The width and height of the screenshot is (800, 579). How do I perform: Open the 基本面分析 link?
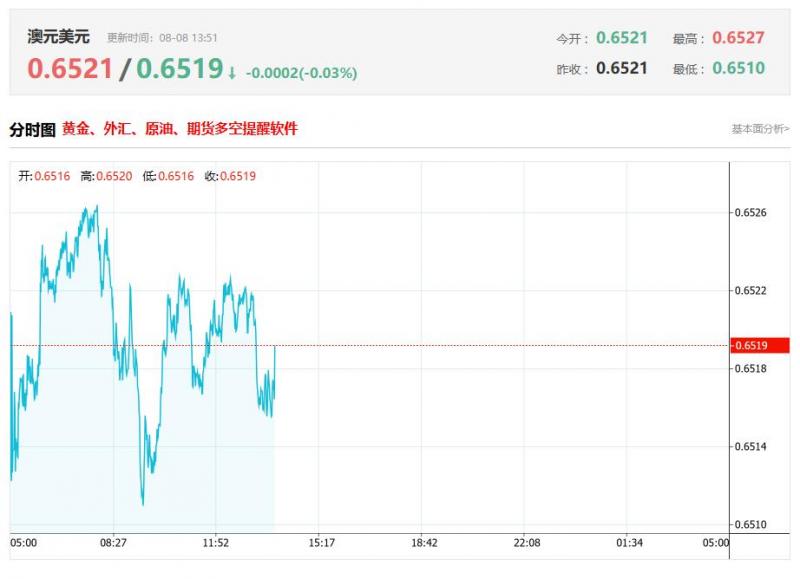coord(761,129)
